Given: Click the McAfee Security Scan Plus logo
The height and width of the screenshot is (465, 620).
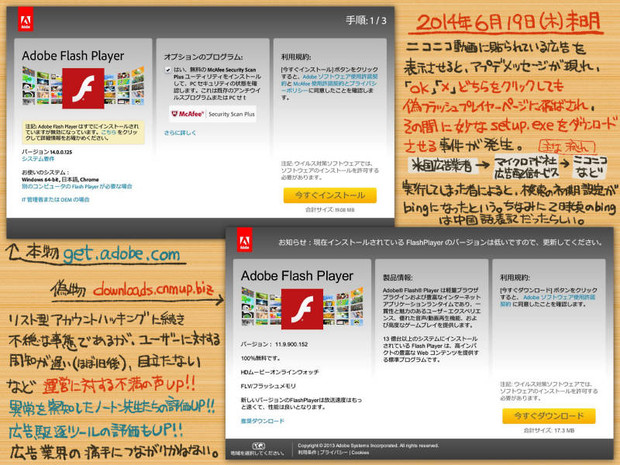Looking at the screenshot, I should [213, 114].
